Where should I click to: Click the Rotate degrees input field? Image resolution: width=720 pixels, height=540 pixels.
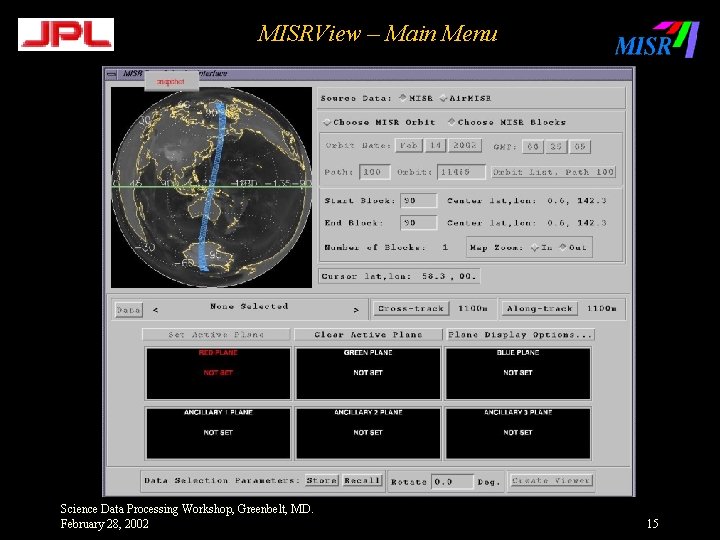pos(452,482)
